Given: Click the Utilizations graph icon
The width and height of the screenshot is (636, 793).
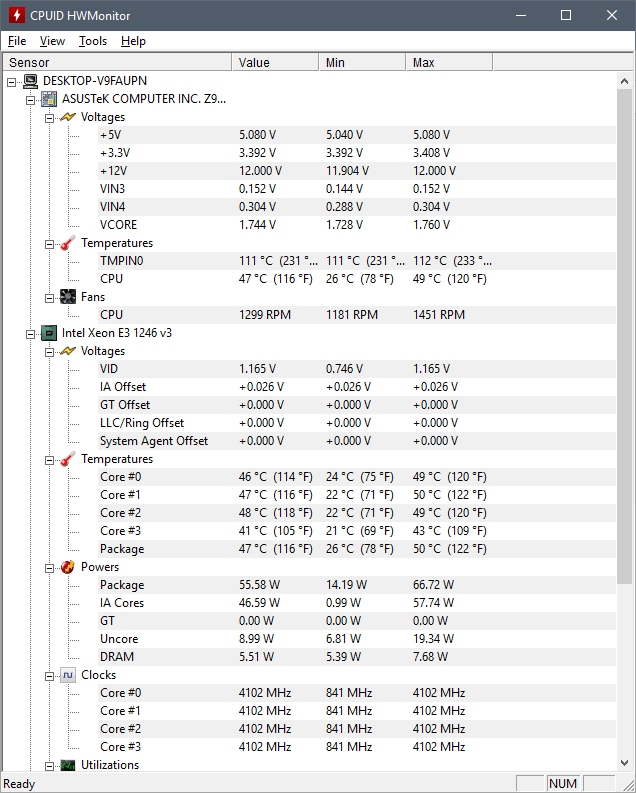Looking at the screenshot, I should 68,765.
